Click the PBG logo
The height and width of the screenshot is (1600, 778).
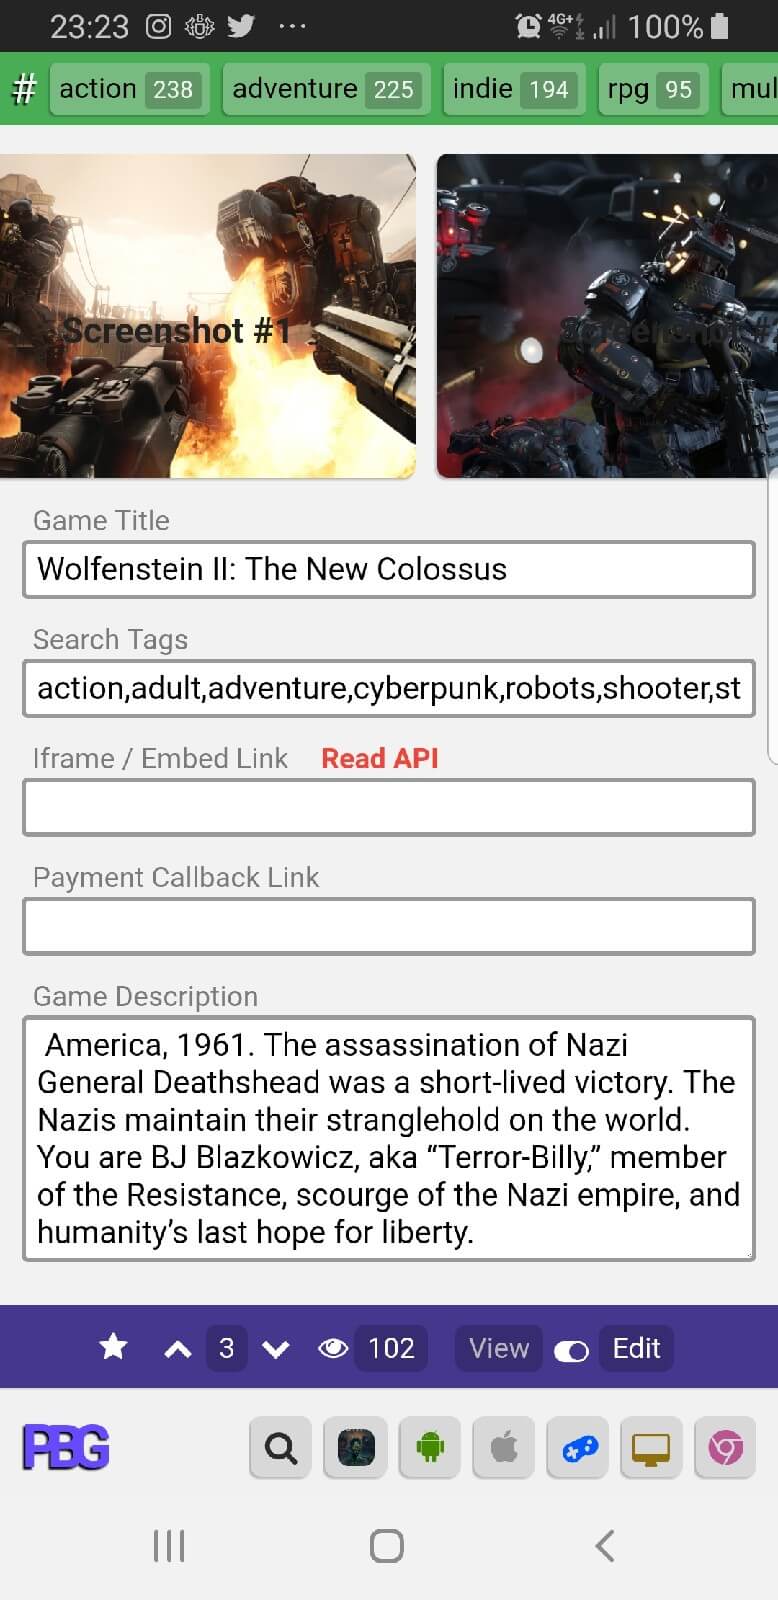(x=66, y=1448)
